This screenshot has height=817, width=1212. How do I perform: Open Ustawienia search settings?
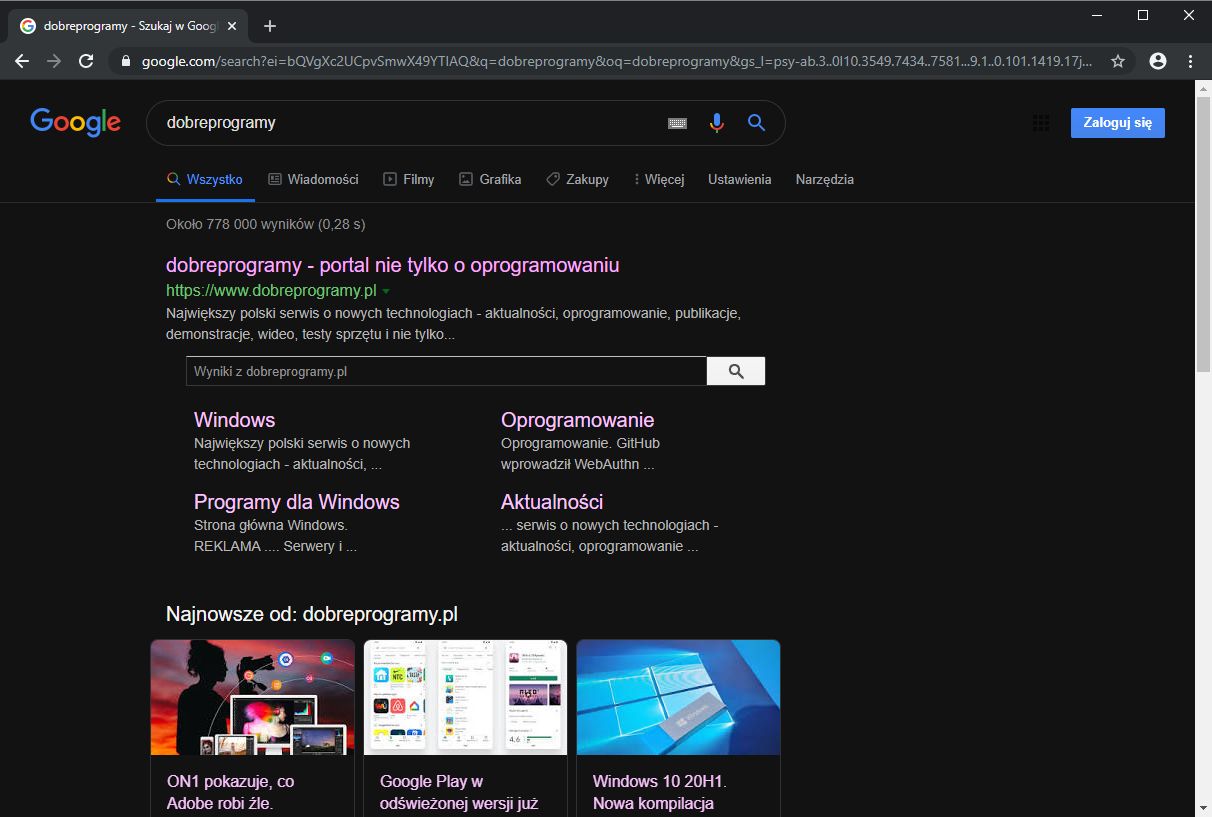(740, 179)
